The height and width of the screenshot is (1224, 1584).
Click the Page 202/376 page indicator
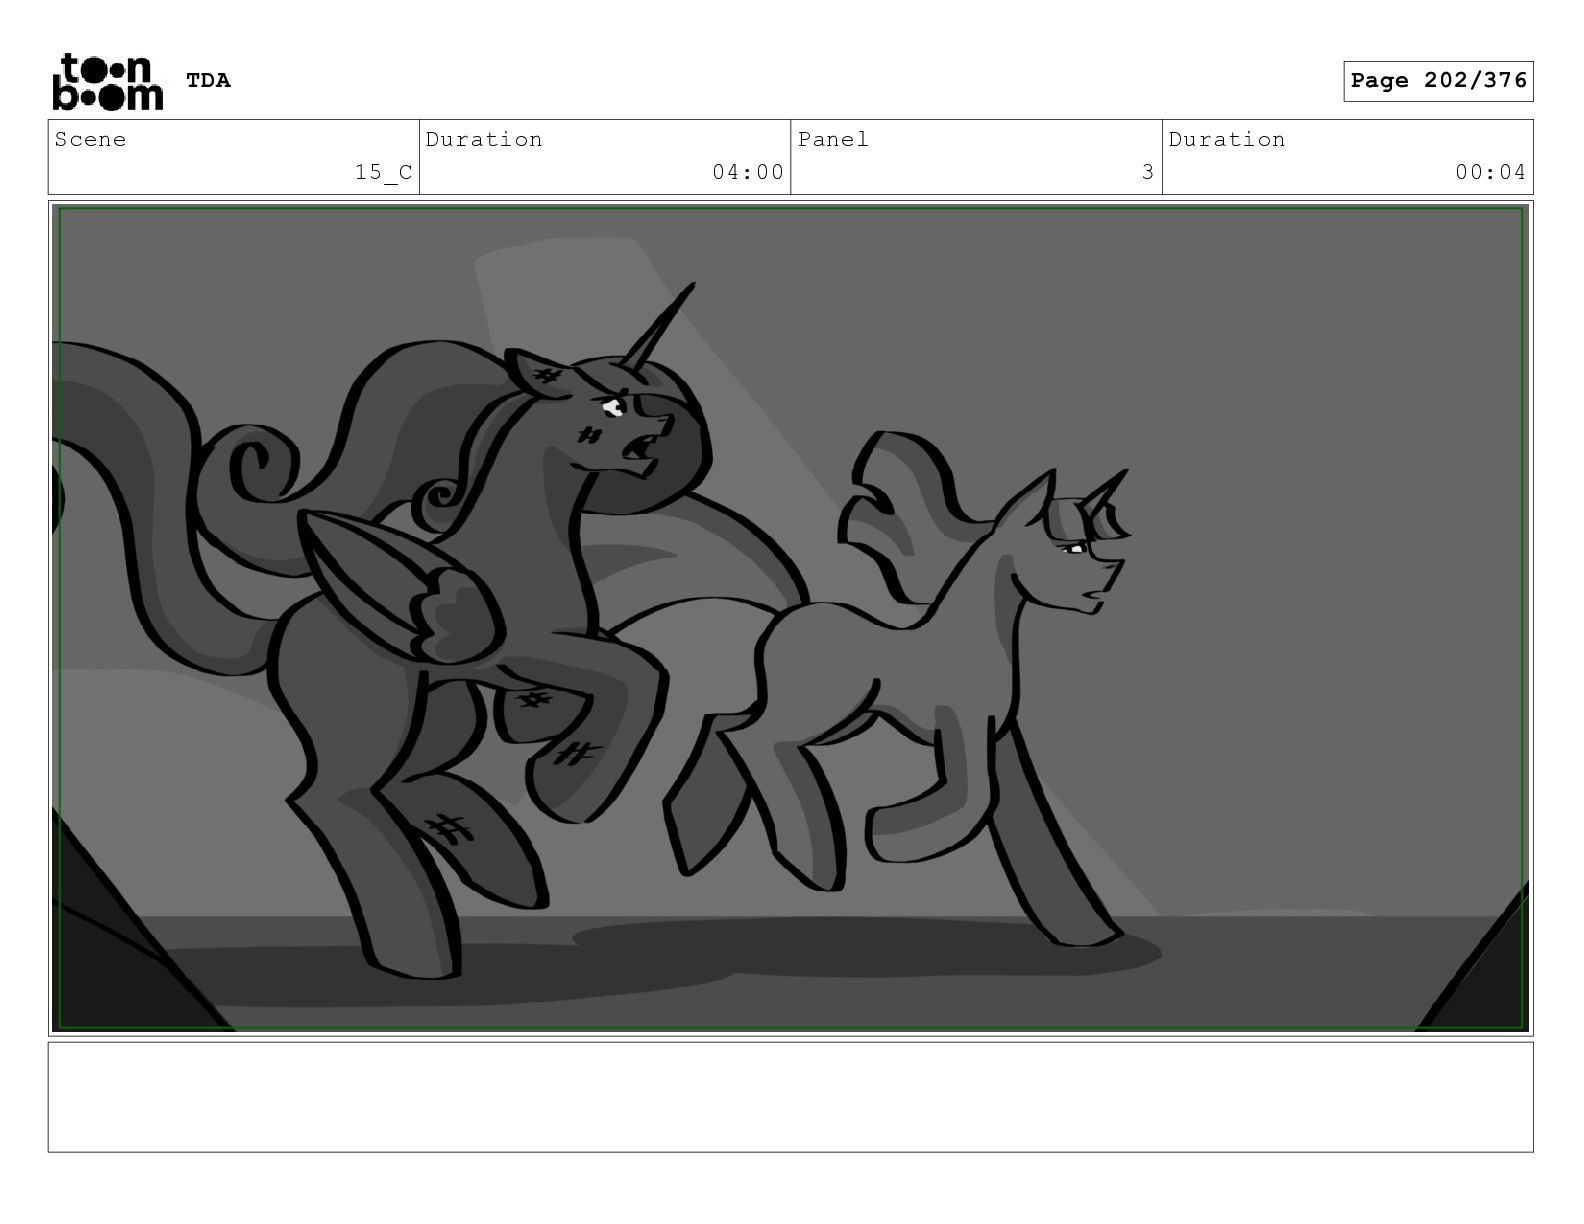click(1438, 81)
